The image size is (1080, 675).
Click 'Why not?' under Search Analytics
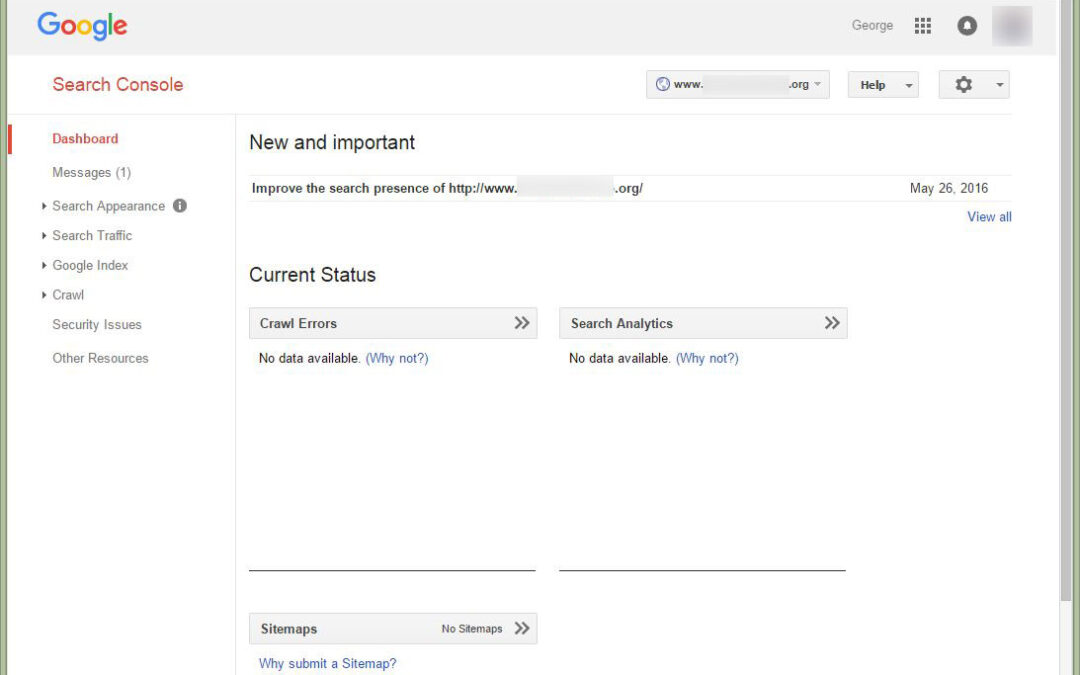(707, 358)
